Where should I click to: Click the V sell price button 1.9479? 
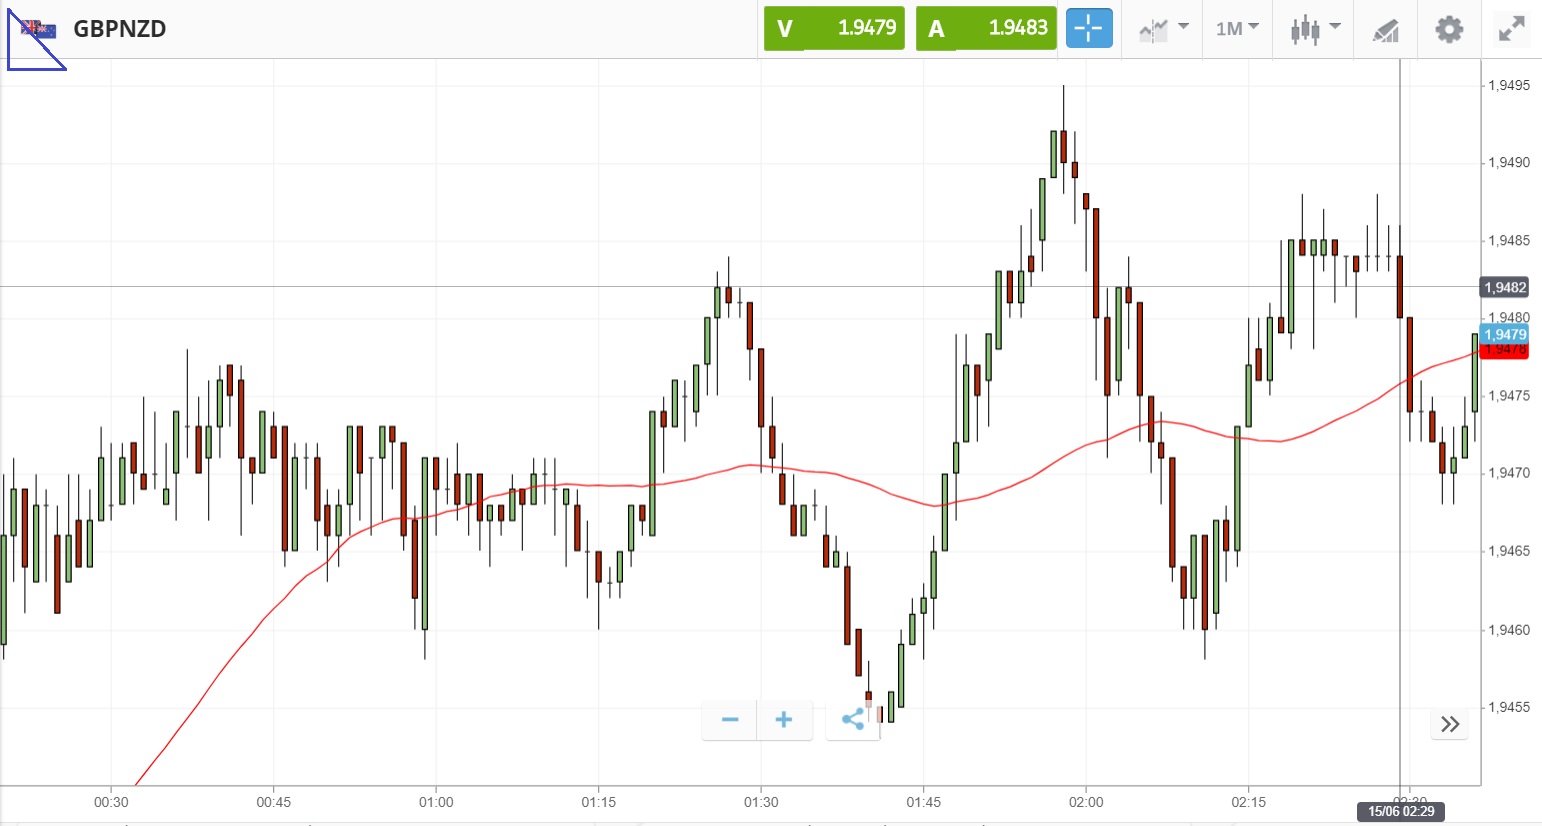[834, 28]
